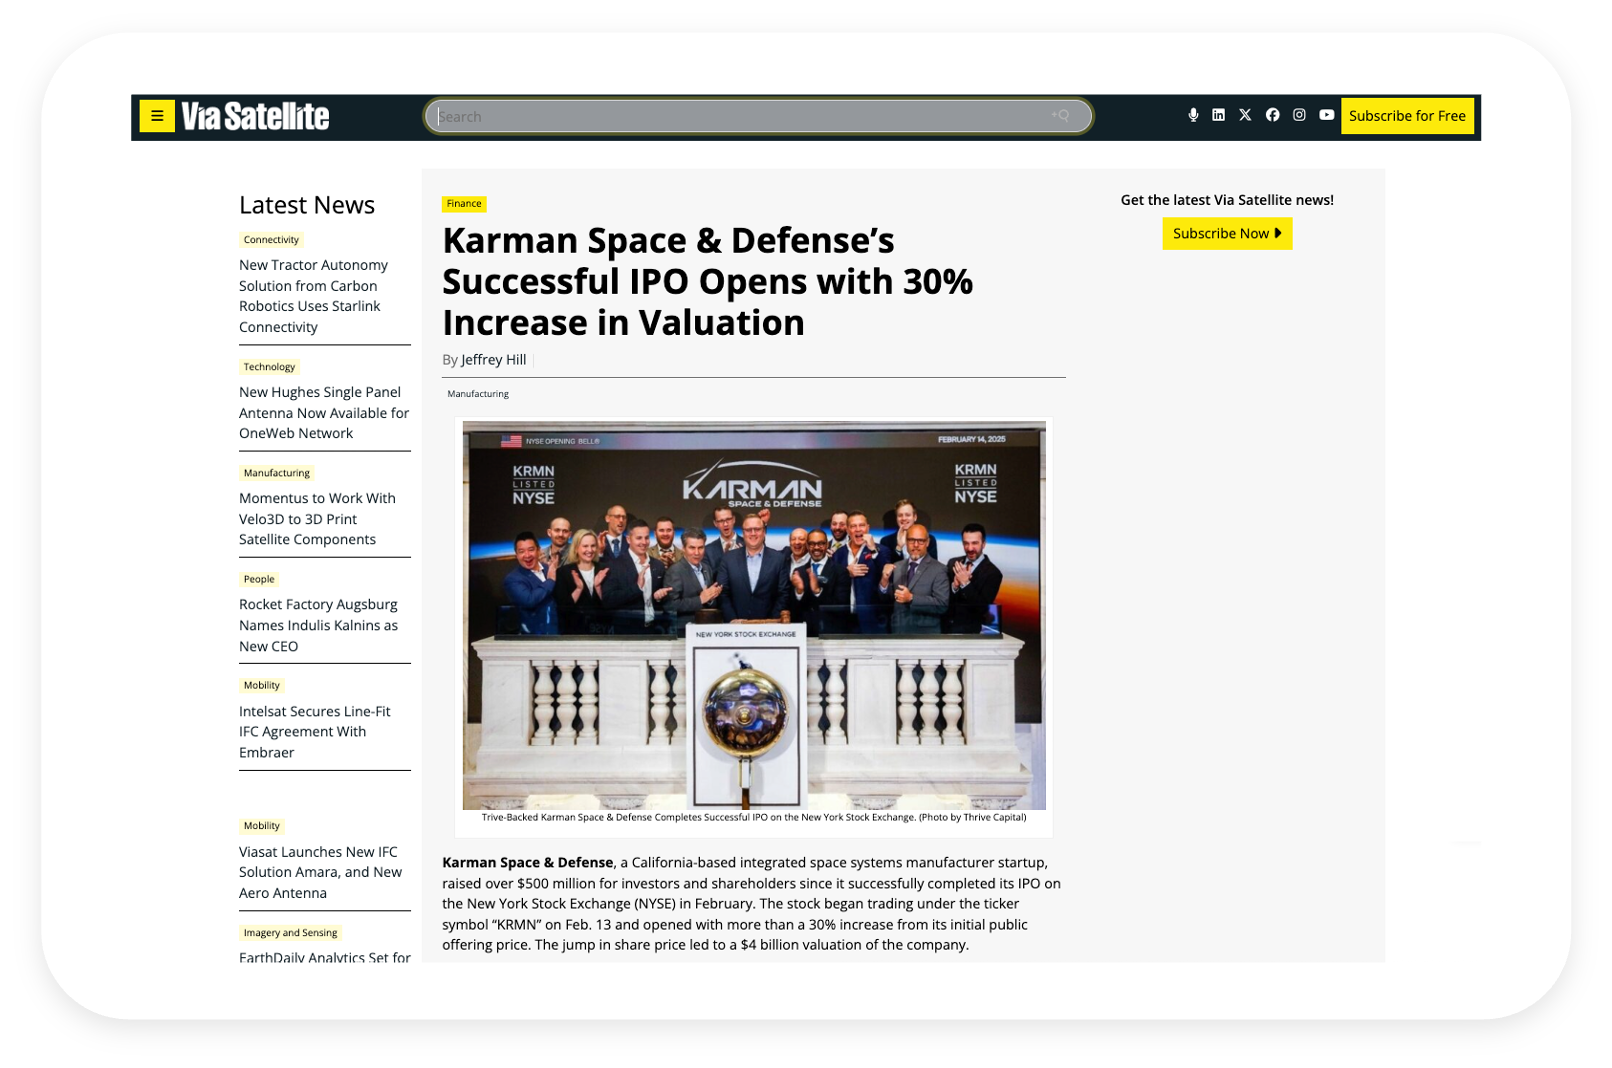This screenshot has width=1612, height=1068.
Task: Open the YouTube icon link
Action: 1326,115
